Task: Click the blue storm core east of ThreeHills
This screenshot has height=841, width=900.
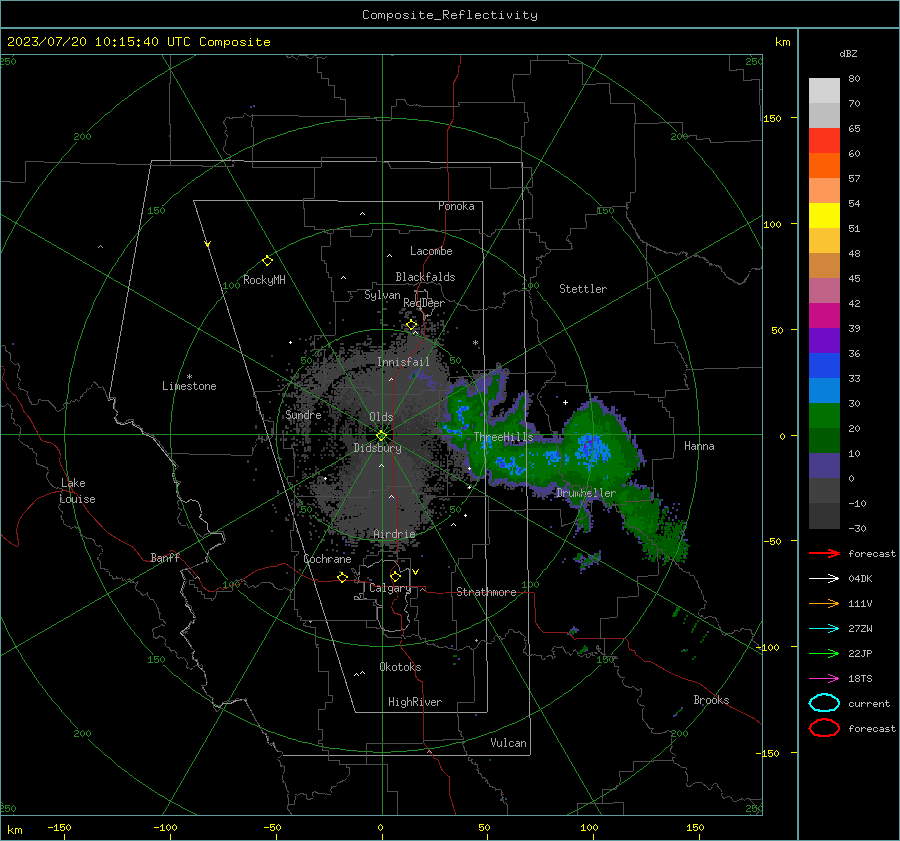Action: [591, 449]
